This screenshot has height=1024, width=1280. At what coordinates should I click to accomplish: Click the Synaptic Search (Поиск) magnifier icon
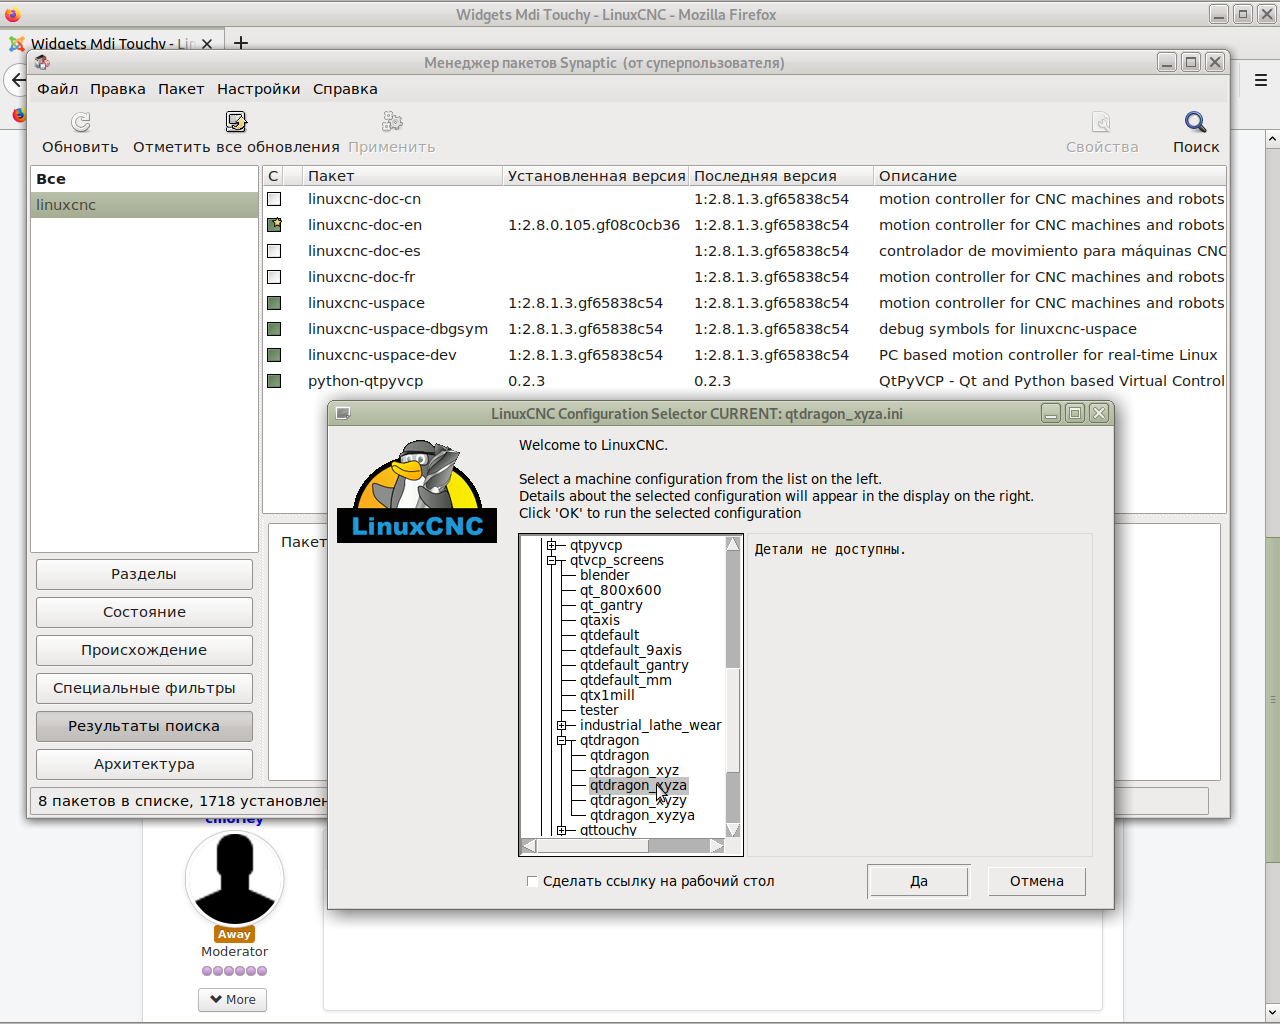pyautogui.click(x=1196, y=122)
